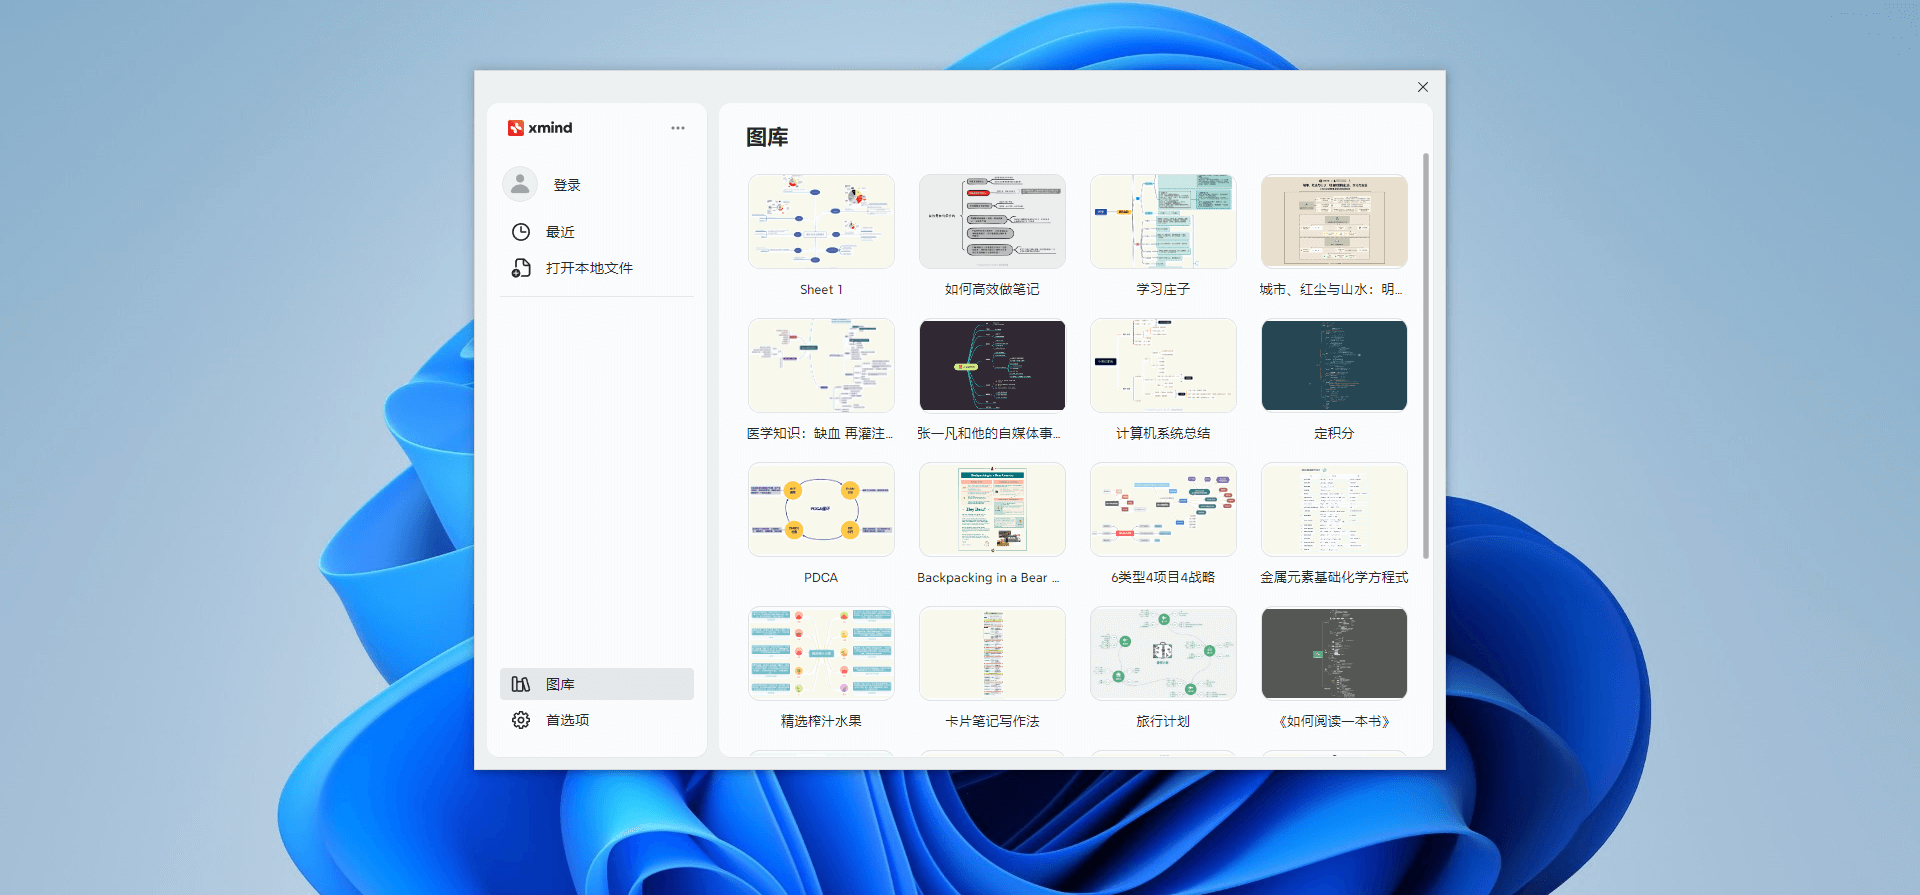Viewport: 1920px width, 895px height.
Task: Open the 精选榨汁水果 thumbnail
Action: pyautogui.click(x=821, y=653)
